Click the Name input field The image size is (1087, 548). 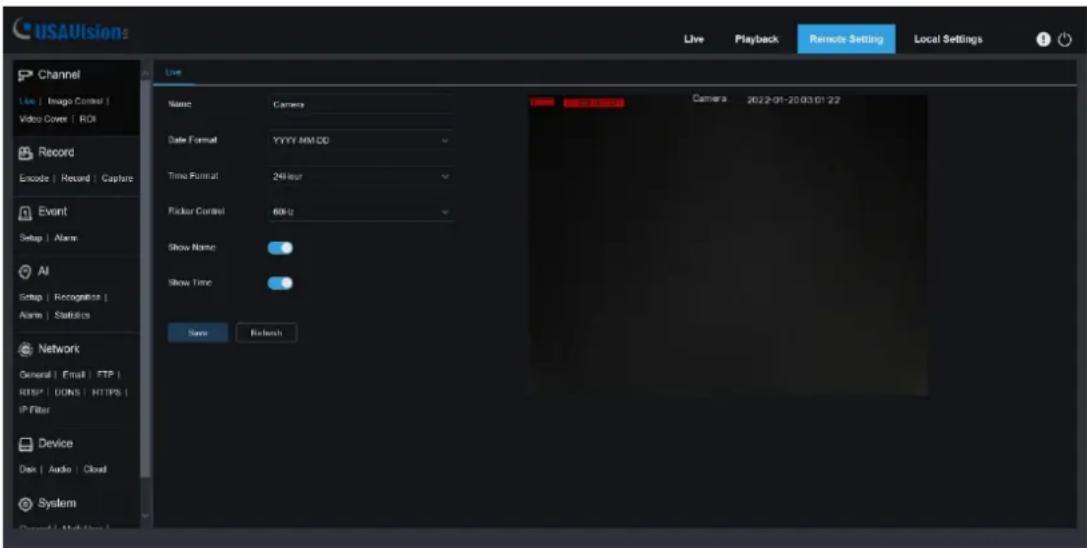361,104
